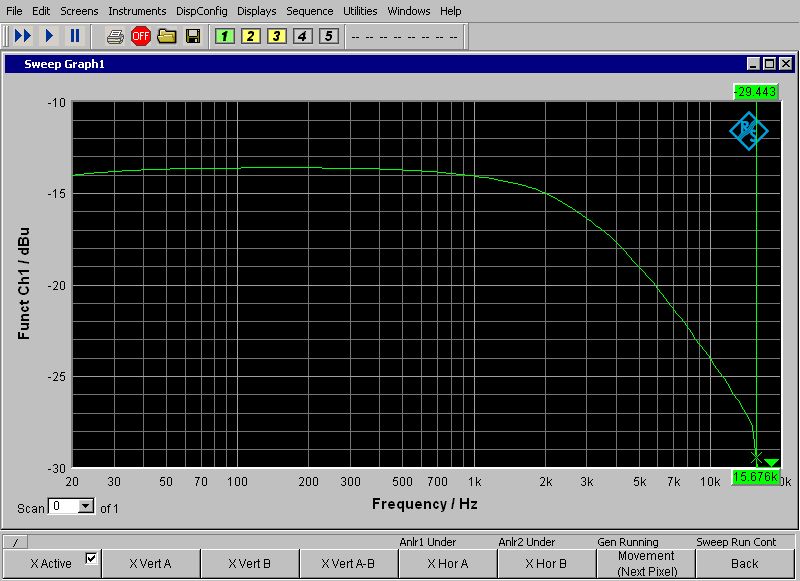Click the X cursor marker on curve
Viewport: 800px width, 581px height.
pyautogui.click(x=756, y=457)
